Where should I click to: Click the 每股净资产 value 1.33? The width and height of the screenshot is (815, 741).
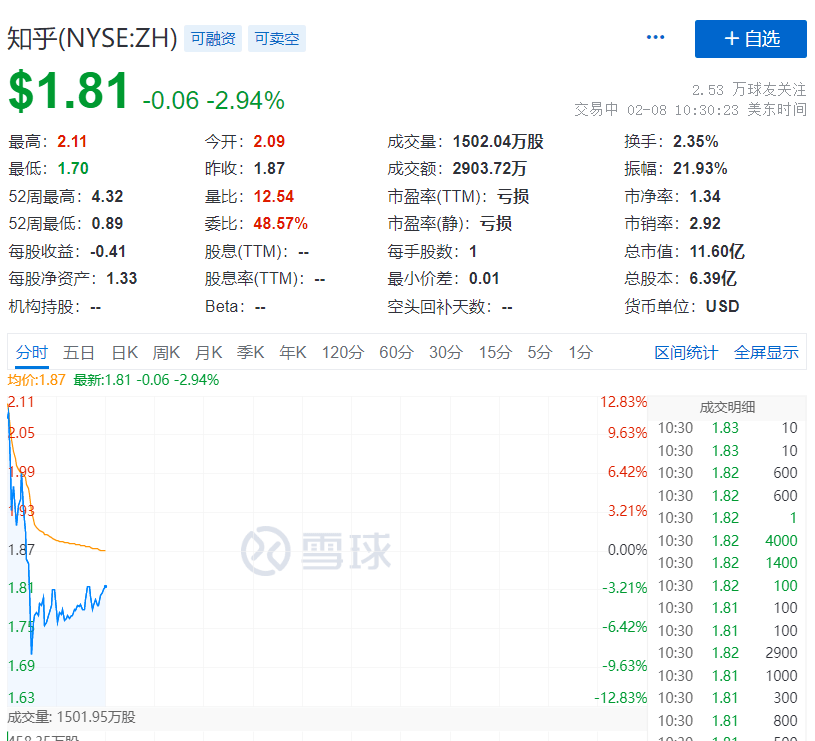point(122,279)
